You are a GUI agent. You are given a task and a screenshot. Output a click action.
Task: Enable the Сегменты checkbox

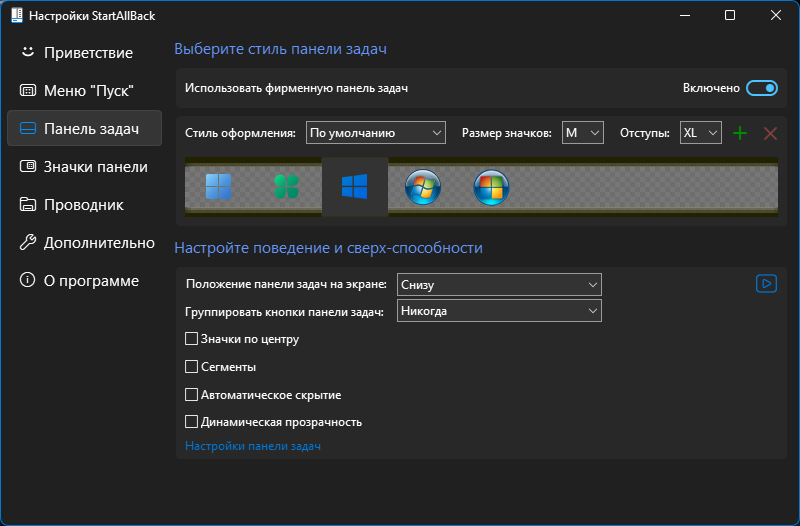(x=191, y=366)
